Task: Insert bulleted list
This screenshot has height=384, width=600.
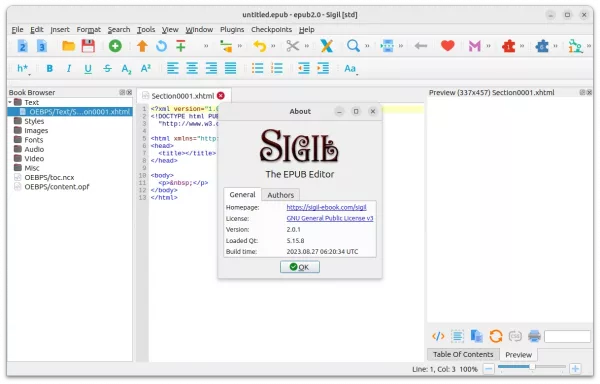Action: (258, 68)
